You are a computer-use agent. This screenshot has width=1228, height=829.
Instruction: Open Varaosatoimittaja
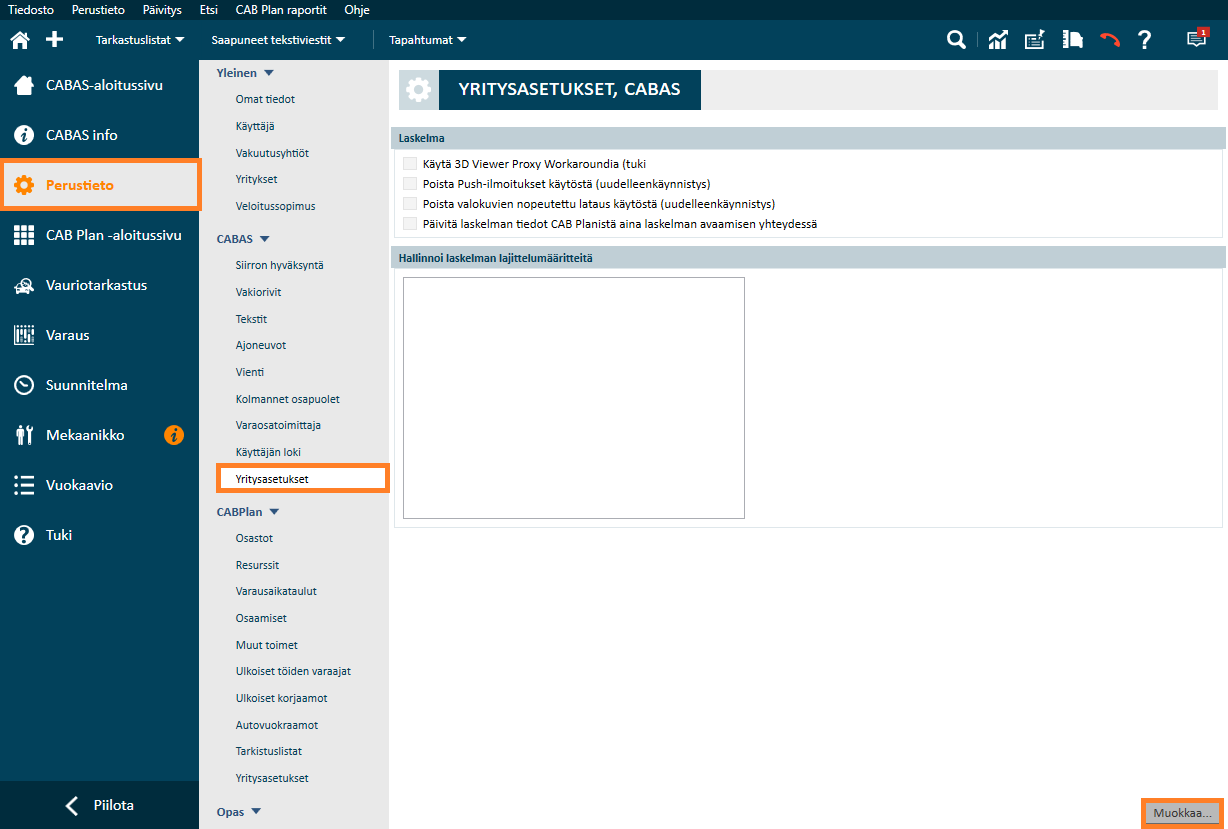[x=278, y=425]
